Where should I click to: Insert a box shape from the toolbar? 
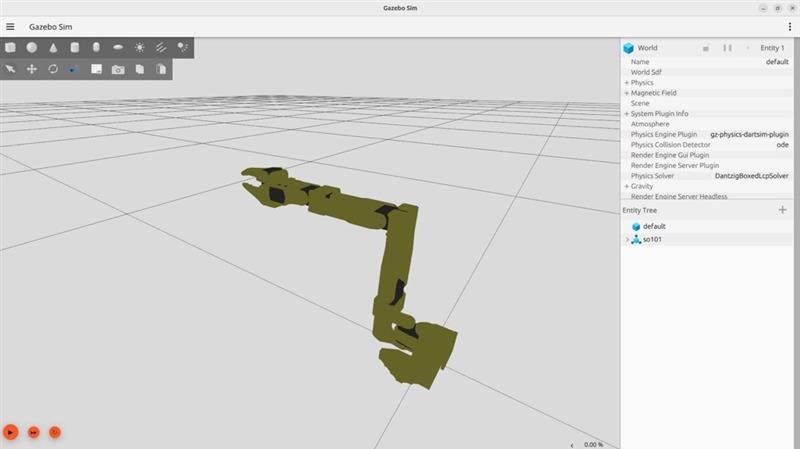[x=10, y=47]
